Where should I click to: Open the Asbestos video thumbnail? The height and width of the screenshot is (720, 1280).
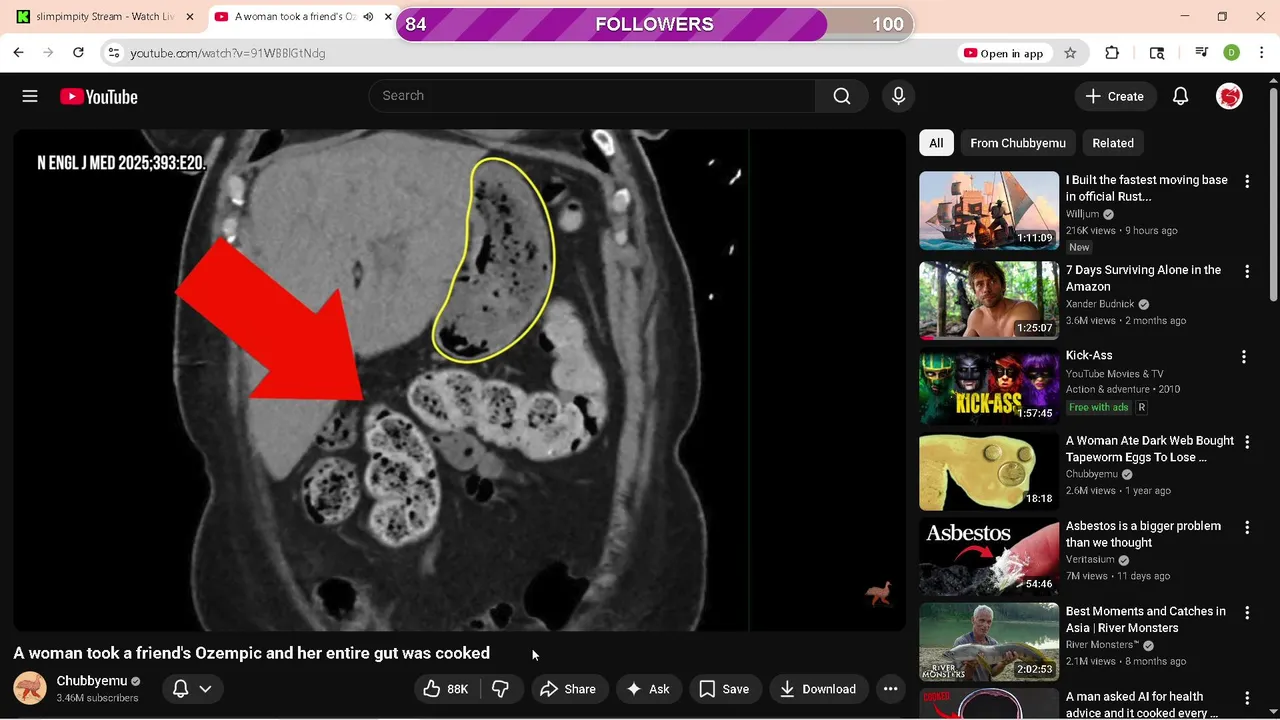989,557
